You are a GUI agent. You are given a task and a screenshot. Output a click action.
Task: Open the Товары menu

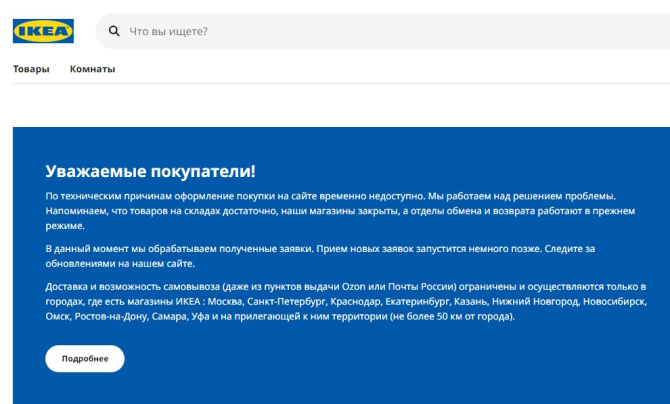coord(31,69)
